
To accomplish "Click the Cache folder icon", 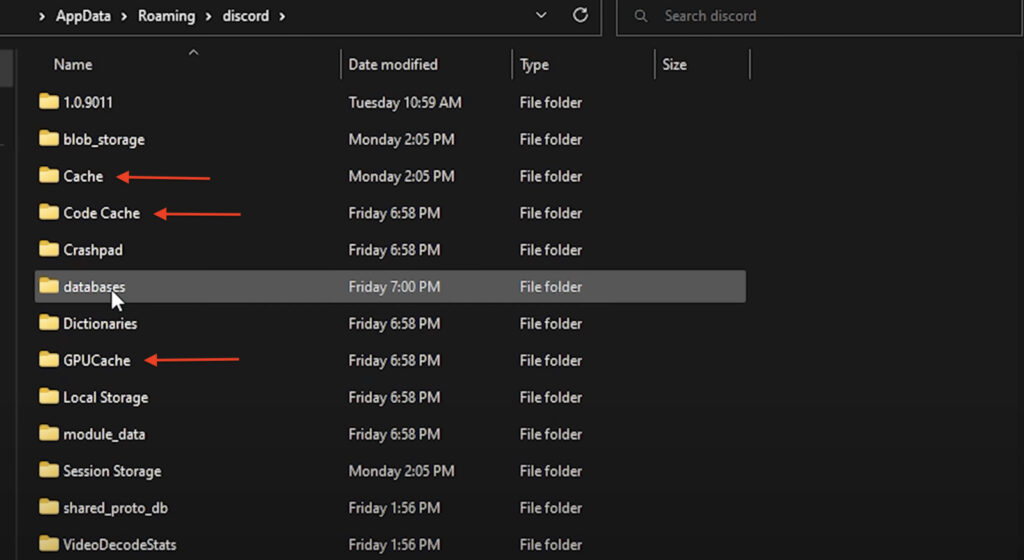I will pos(49,176).
